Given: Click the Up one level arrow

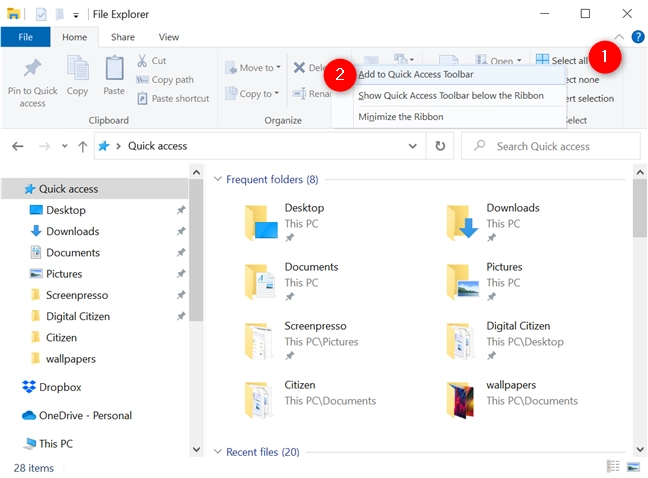Looking at the screenshot, I should [x=83, y=146].
